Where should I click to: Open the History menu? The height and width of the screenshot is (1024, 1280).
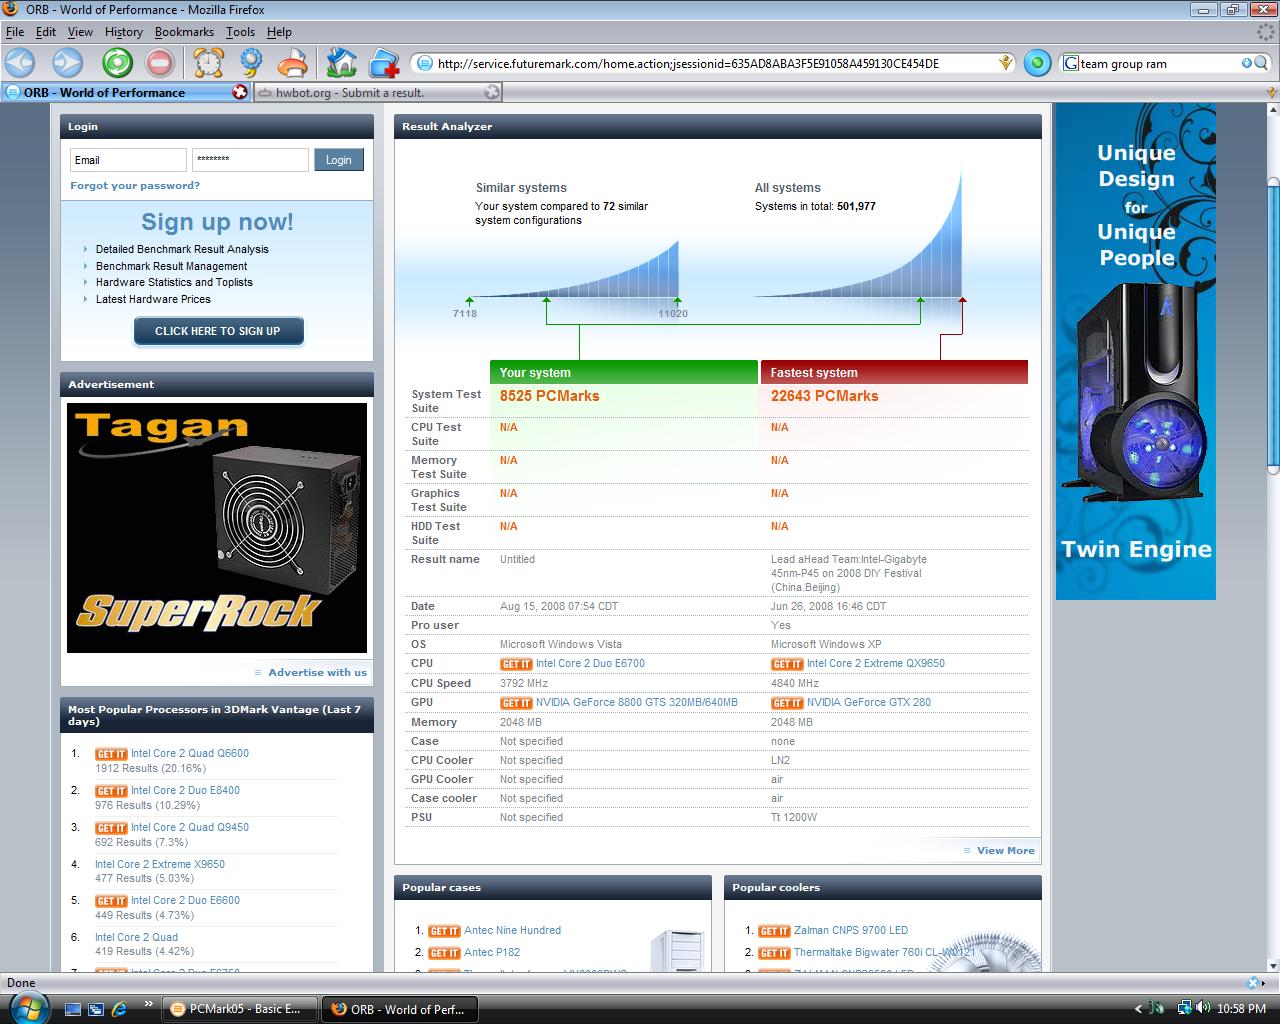pos(124,32)
